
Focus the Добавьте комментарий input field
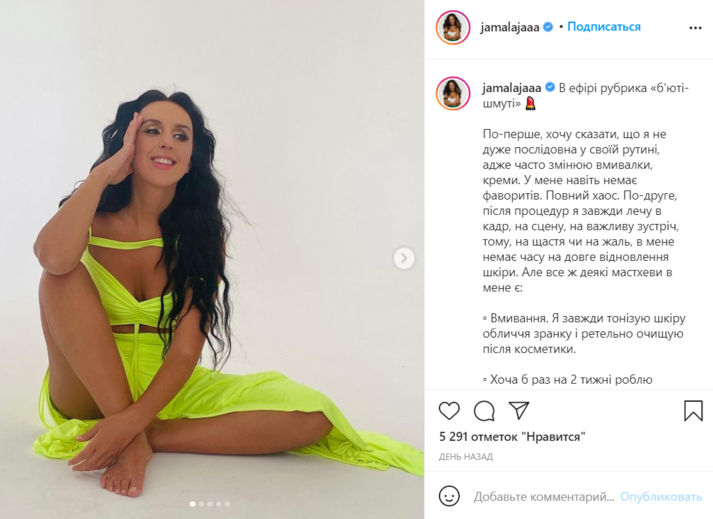[x=544, y=497]
